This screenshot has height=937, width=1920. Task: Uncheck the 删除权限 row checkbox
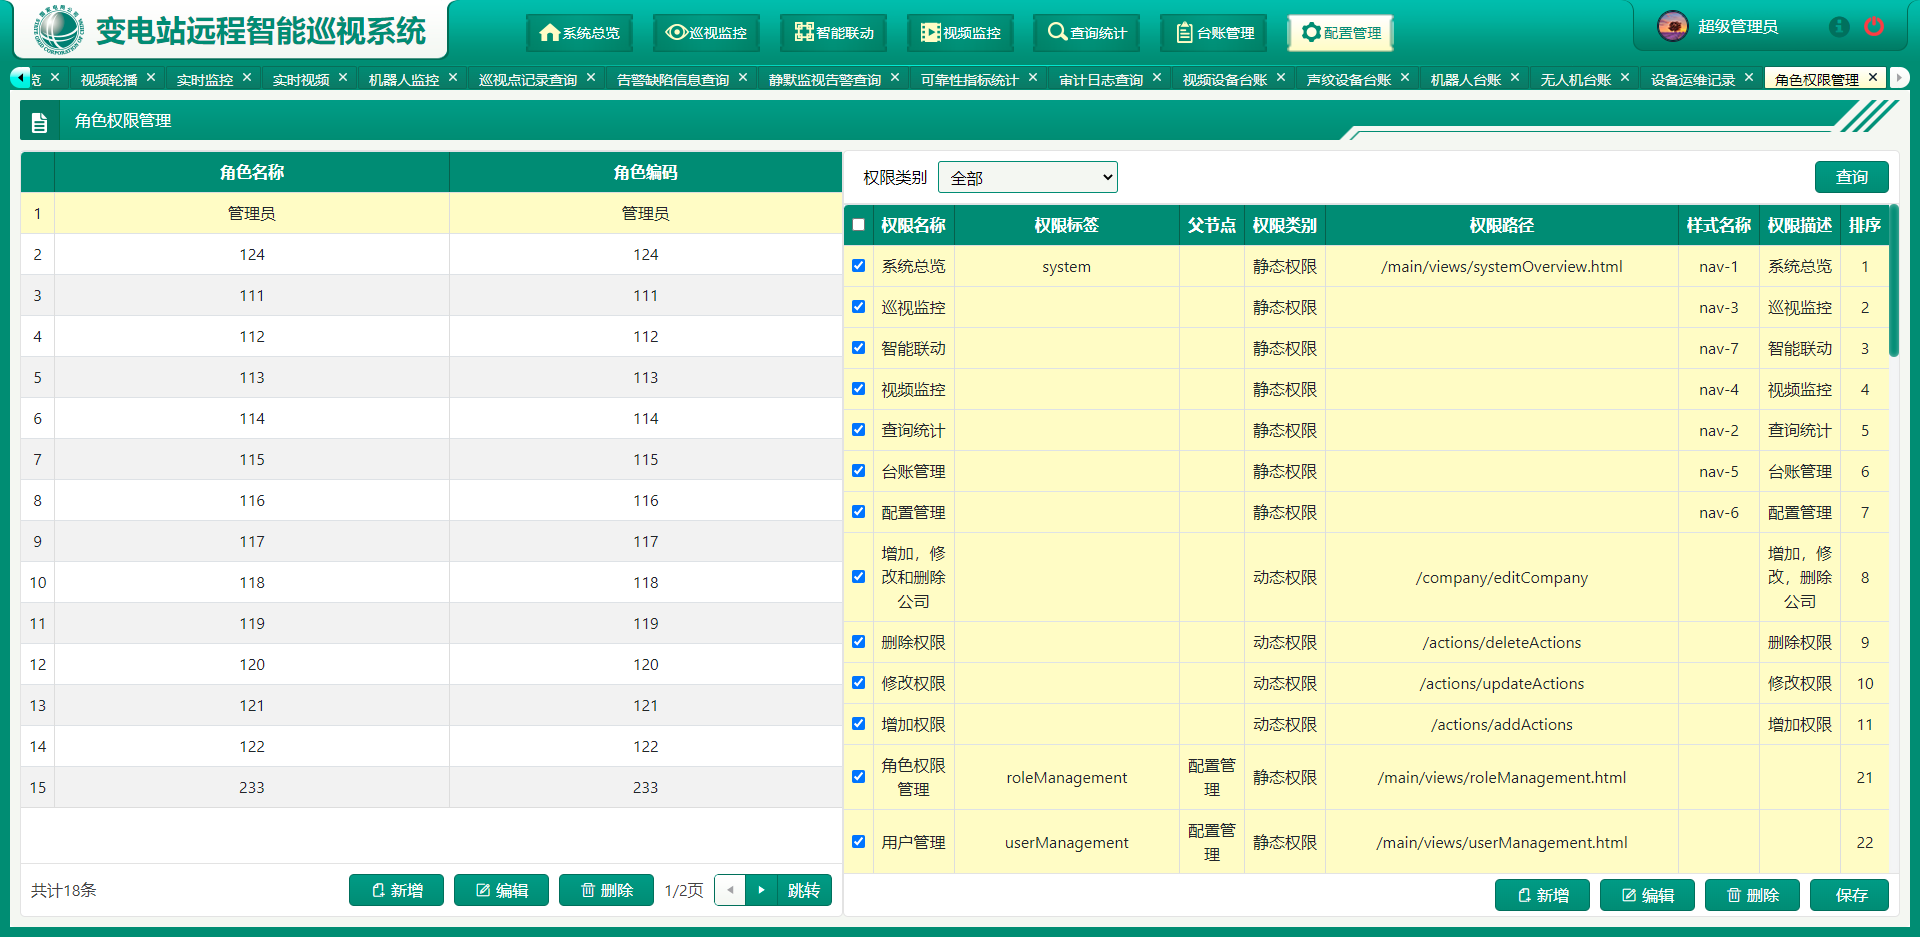(x=858, y=642)
